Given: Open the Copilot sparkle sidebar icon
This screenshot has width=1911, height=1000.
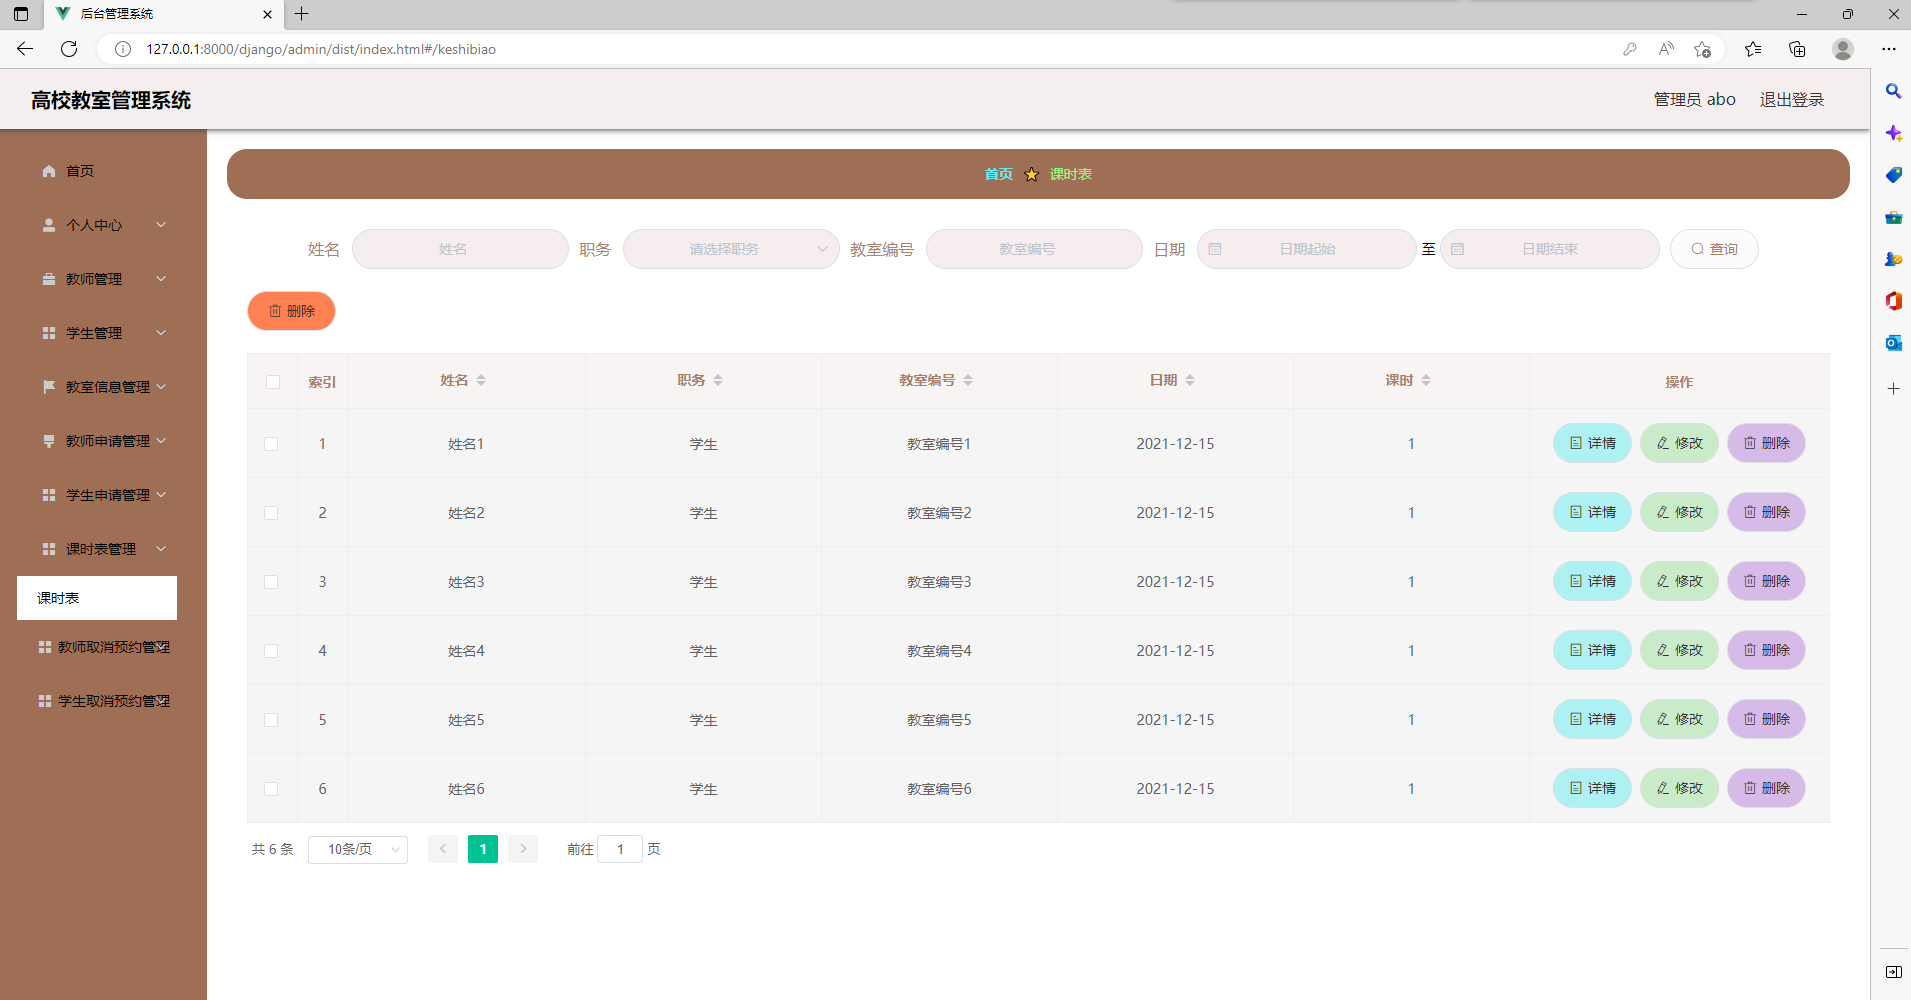Looking at the screenshot, I should pos(1893,133).
